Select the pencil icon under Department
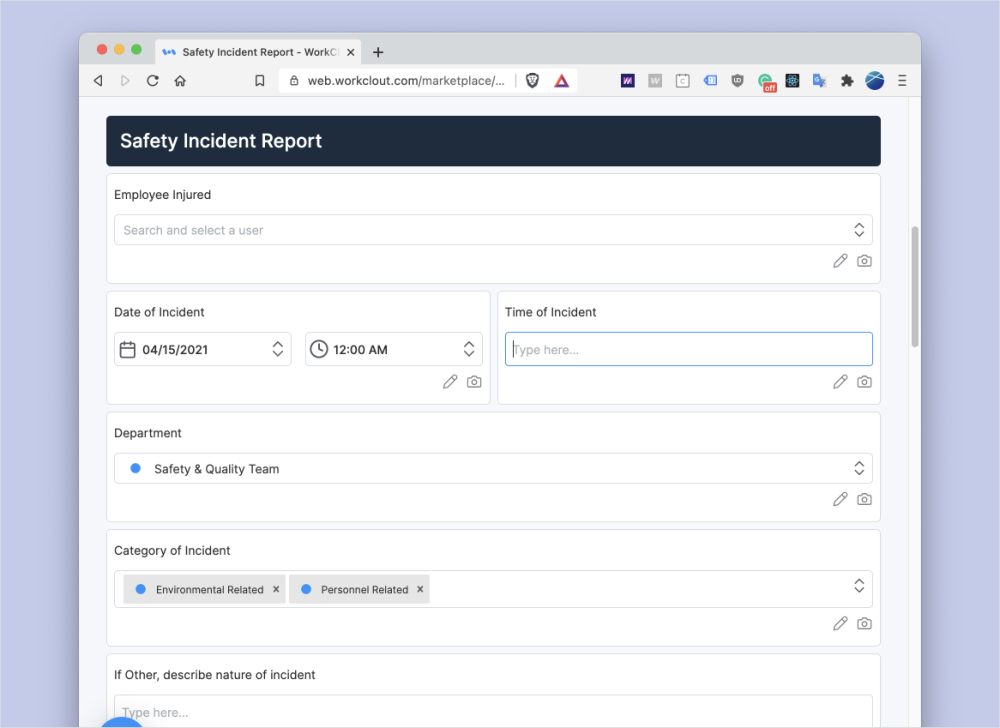Viewport: 1000px width, 728px height. click(x=840, y=499)
